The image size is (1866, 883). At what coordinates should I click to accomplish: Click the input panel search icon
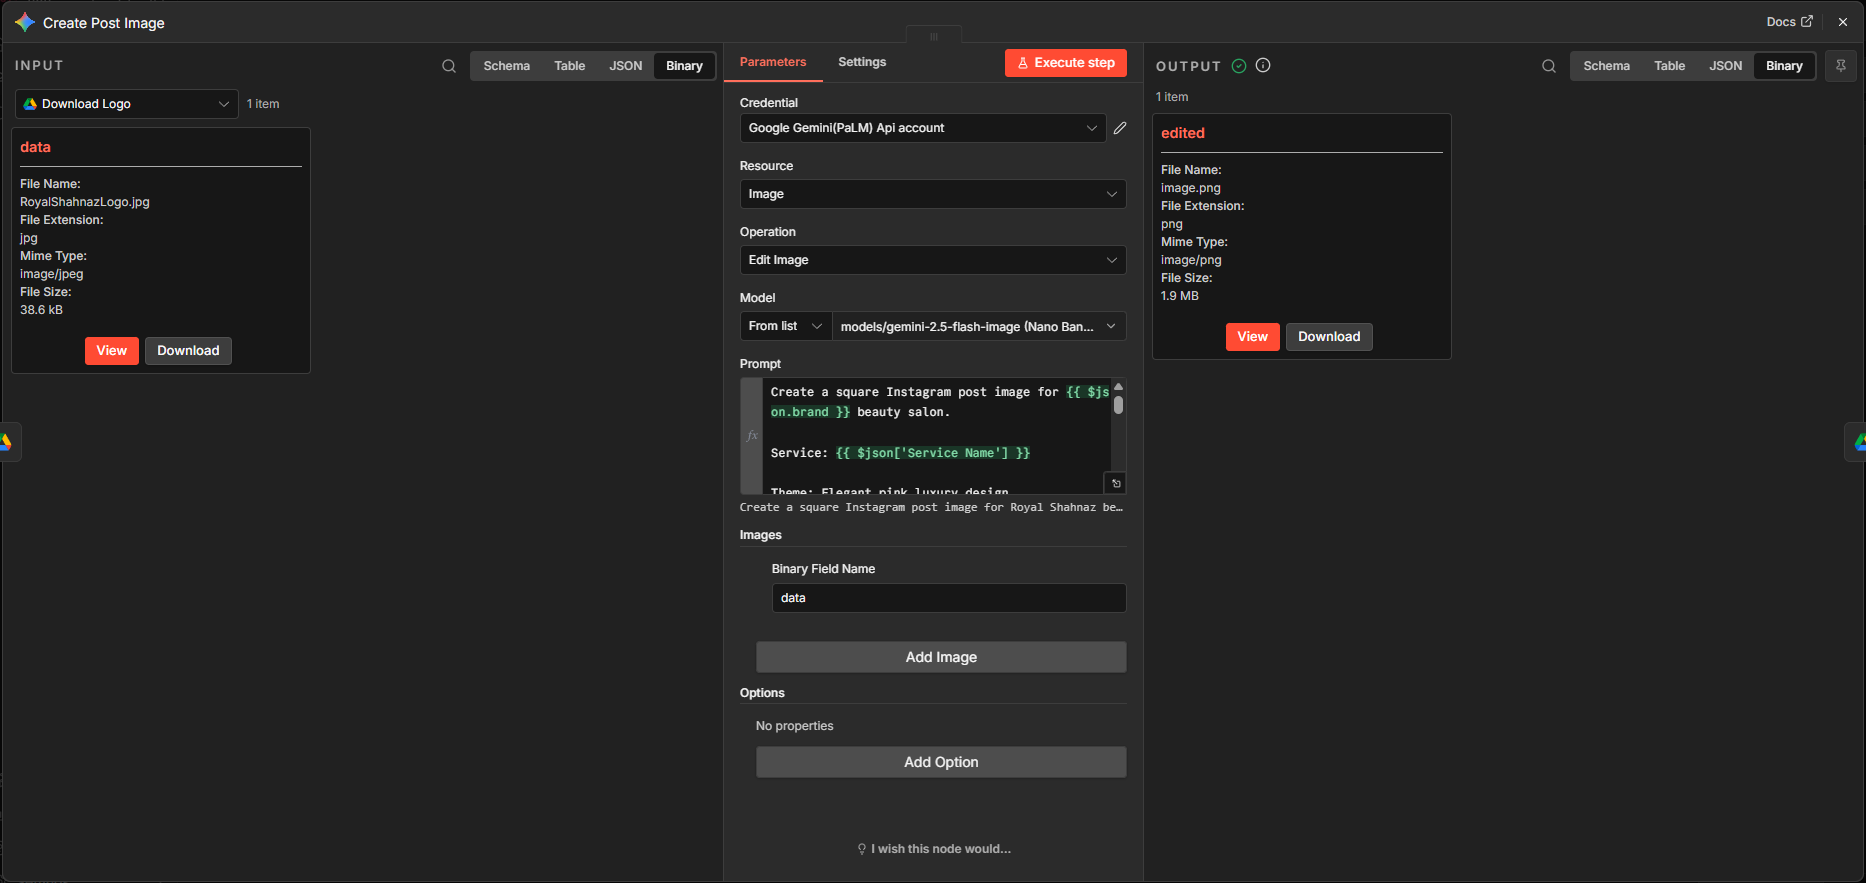coord(449,66)
